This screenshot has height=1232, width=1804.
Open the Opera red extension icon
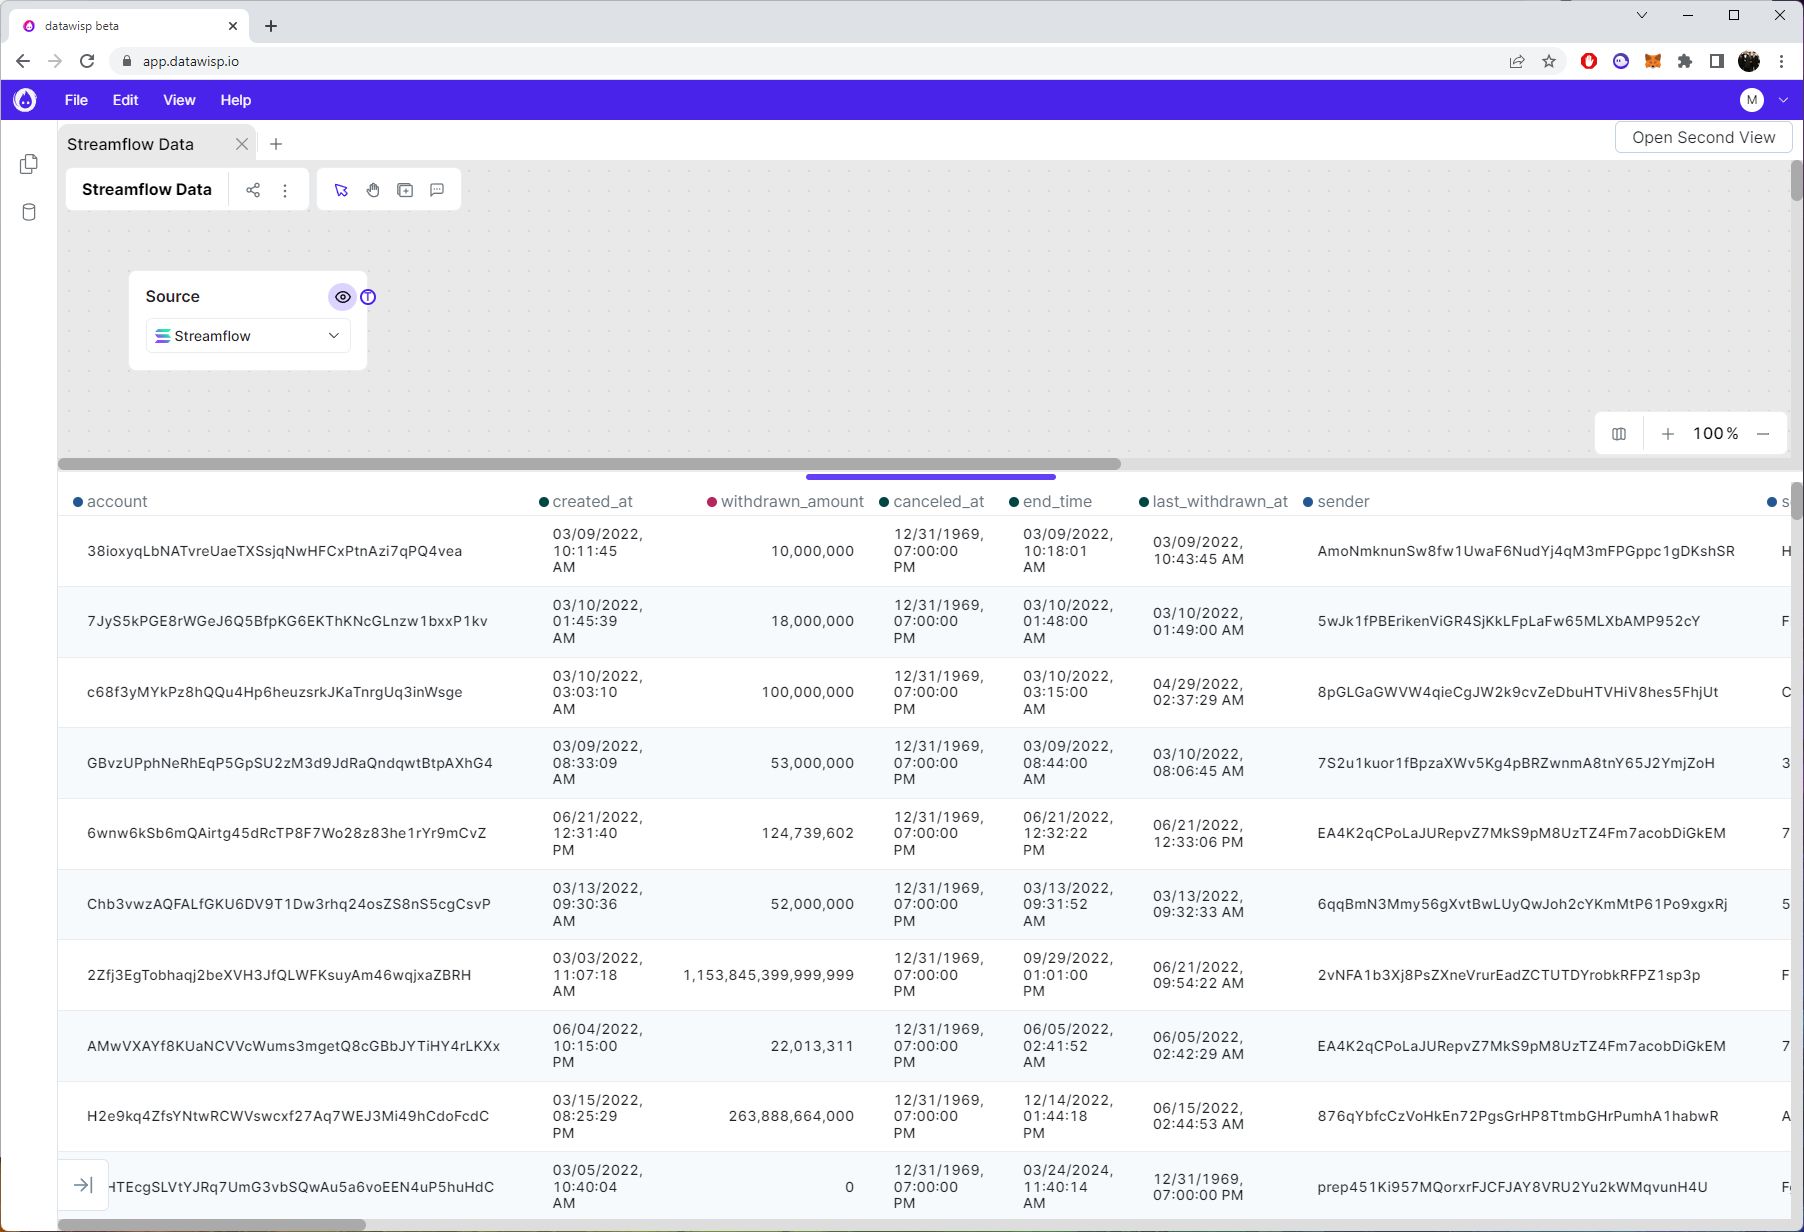(1589, 61)
